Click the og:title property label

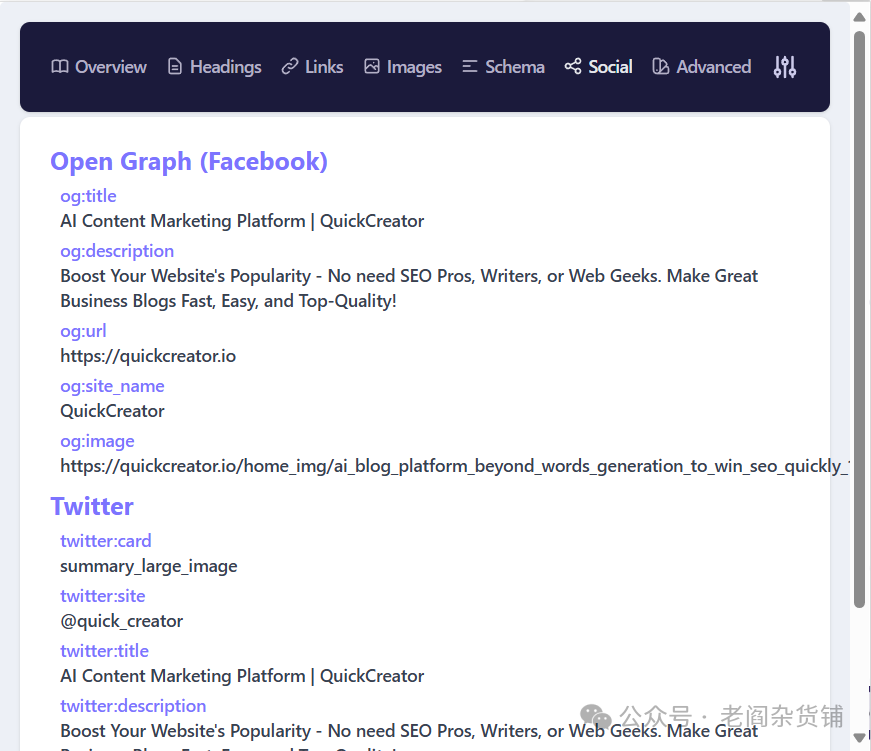click(x=88, y=196)
